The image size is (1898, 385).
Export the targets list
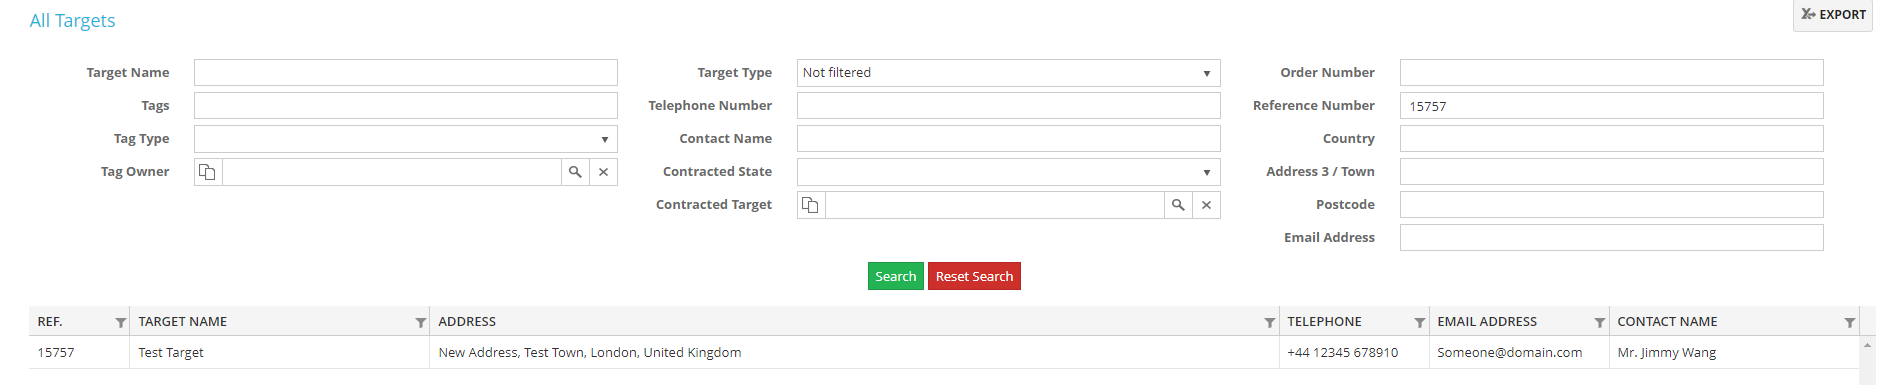(x=1833, y=15)
